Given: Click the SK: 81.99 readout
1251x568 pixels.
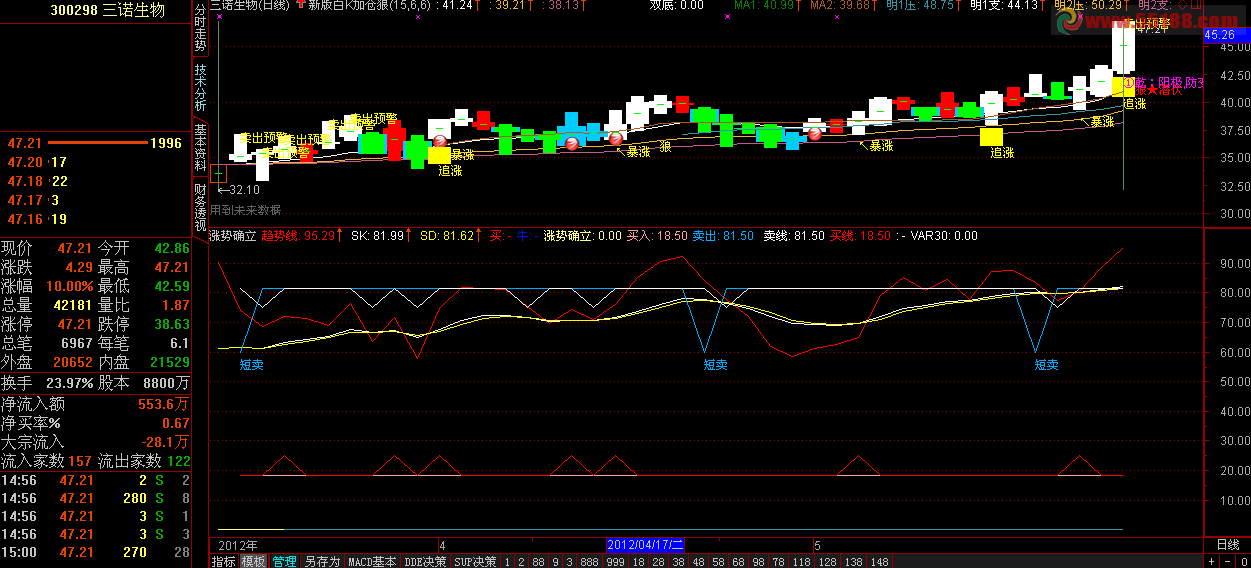Looking at the screenshot, I should tap(380, 236).
